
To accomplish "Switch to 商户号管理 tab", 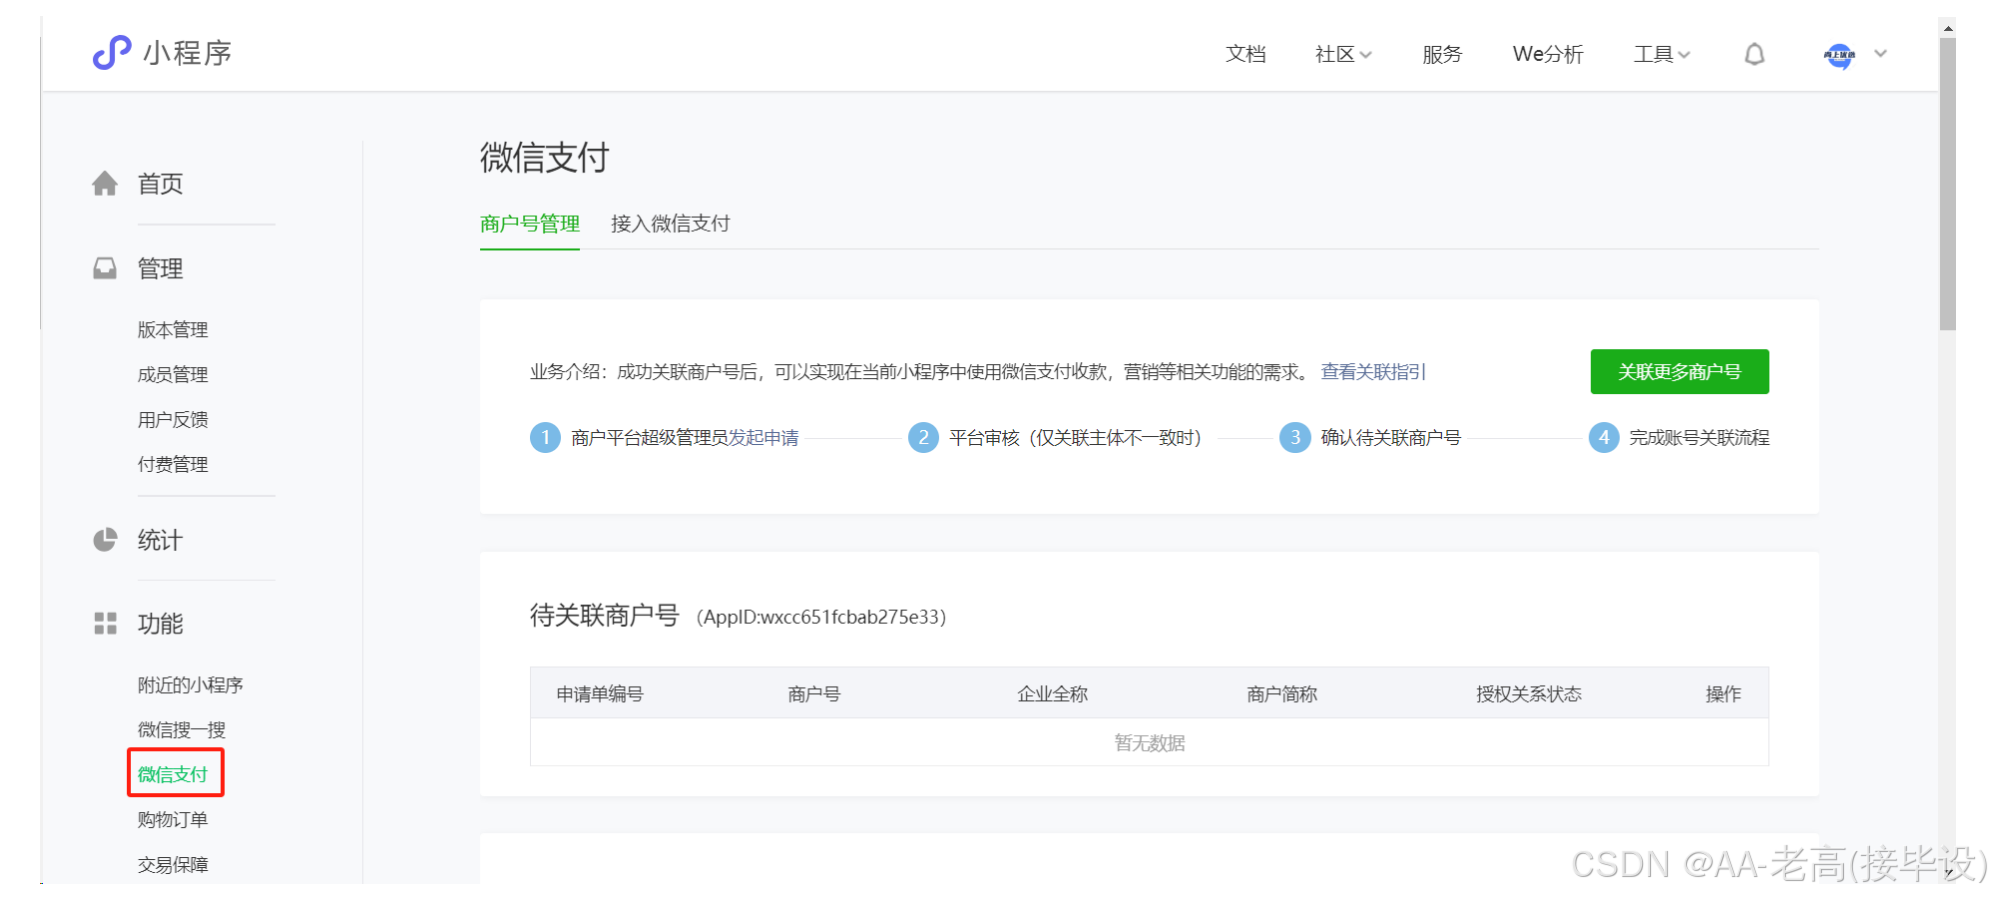I will [530, 224].
